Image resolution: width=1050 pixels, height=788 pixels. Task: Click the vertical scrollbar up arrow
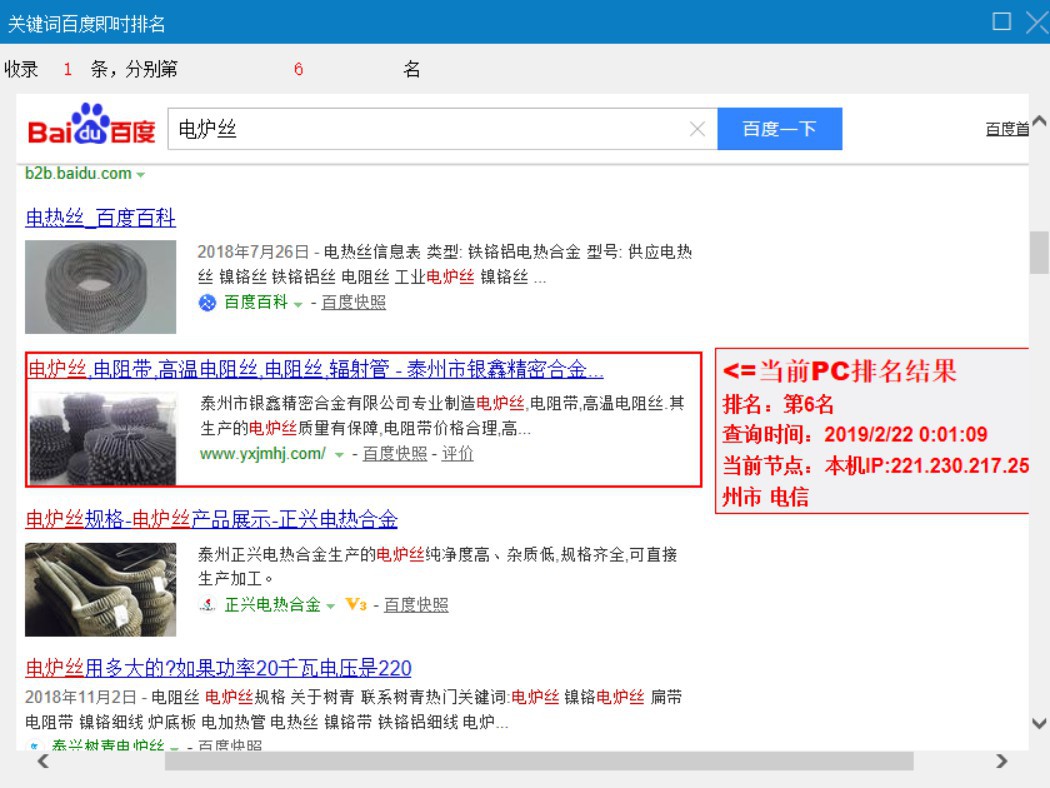[1039, 121]
